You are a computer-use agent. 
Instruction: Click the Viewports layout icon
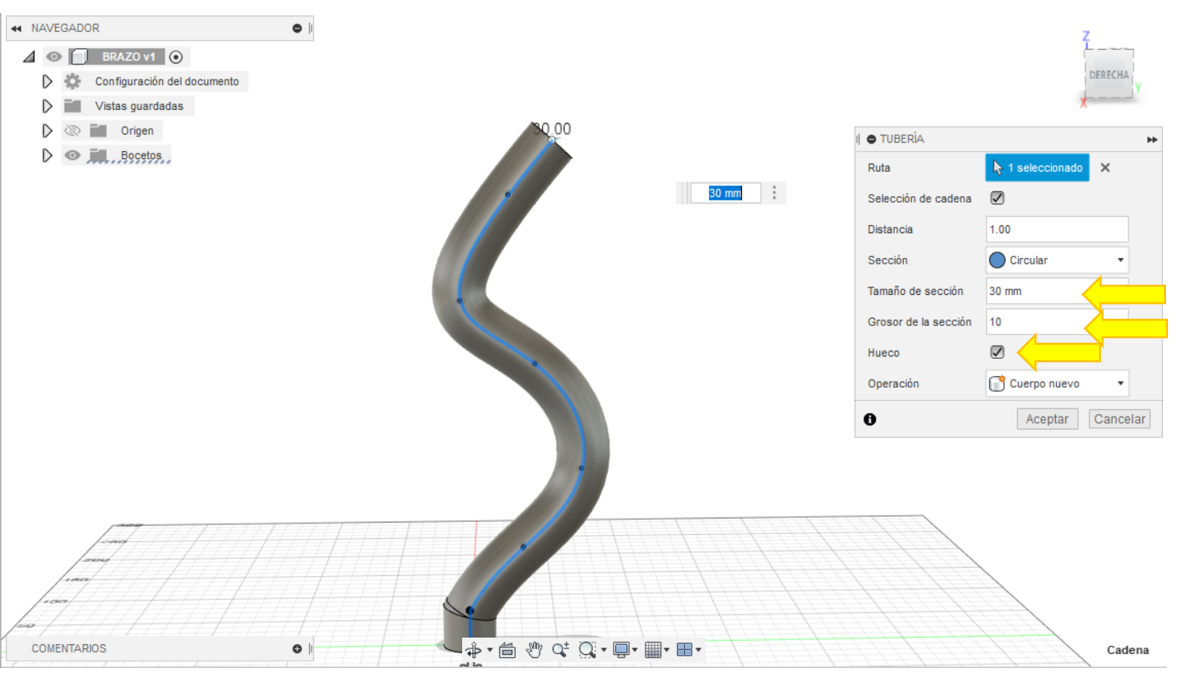tap(684, 650)
